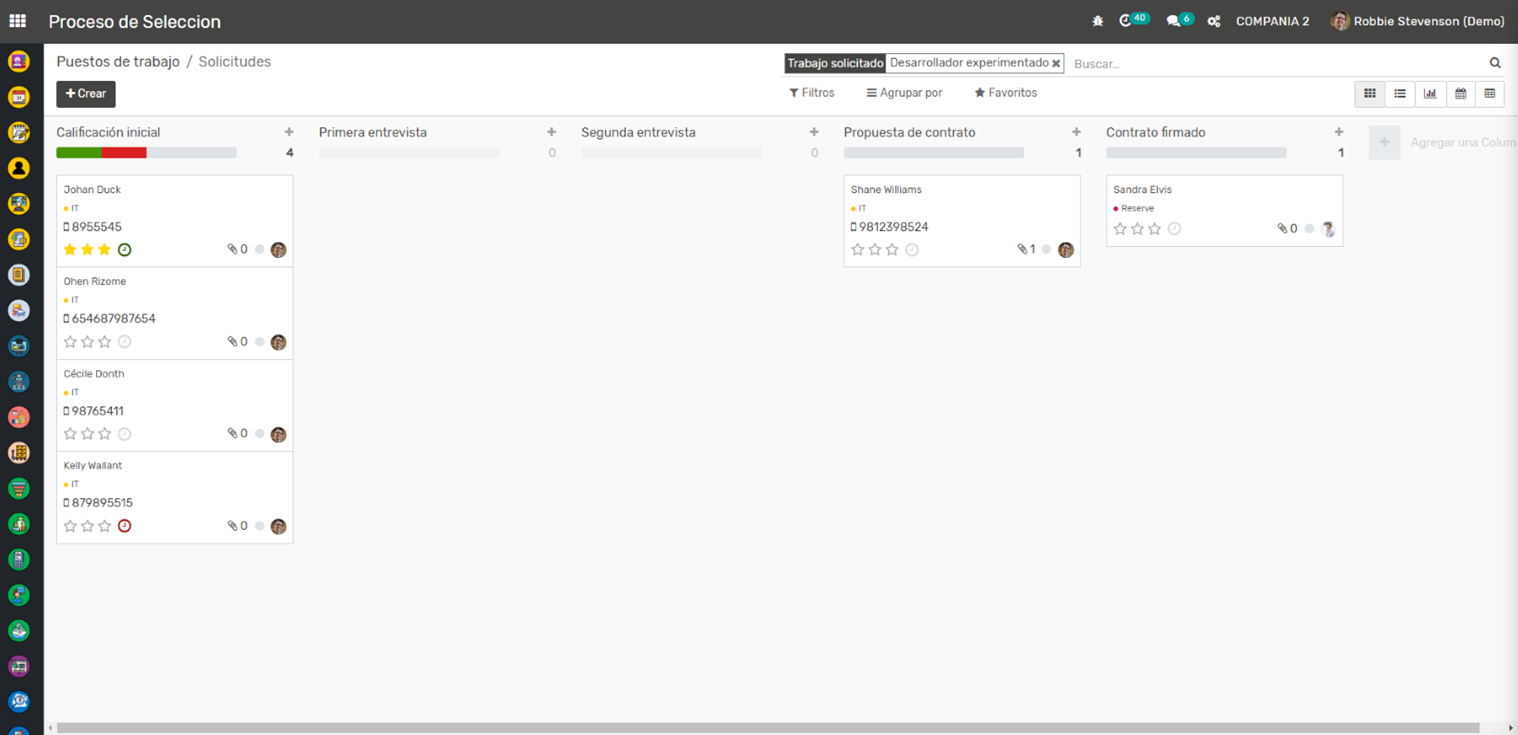Toggle kanban state dot on Johan Duck card
This screenshot has height=735, width=1518.
[260, 250]
